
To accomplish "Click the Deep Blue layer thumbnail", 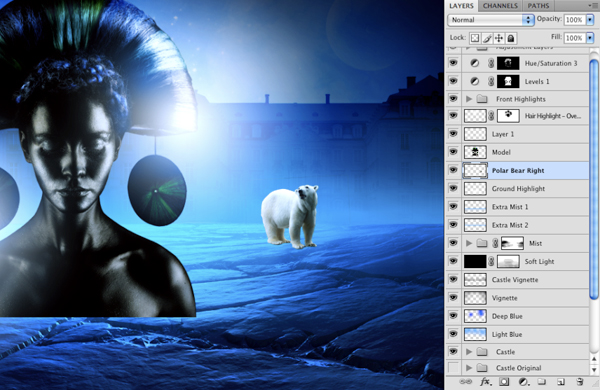I will 475,316.
